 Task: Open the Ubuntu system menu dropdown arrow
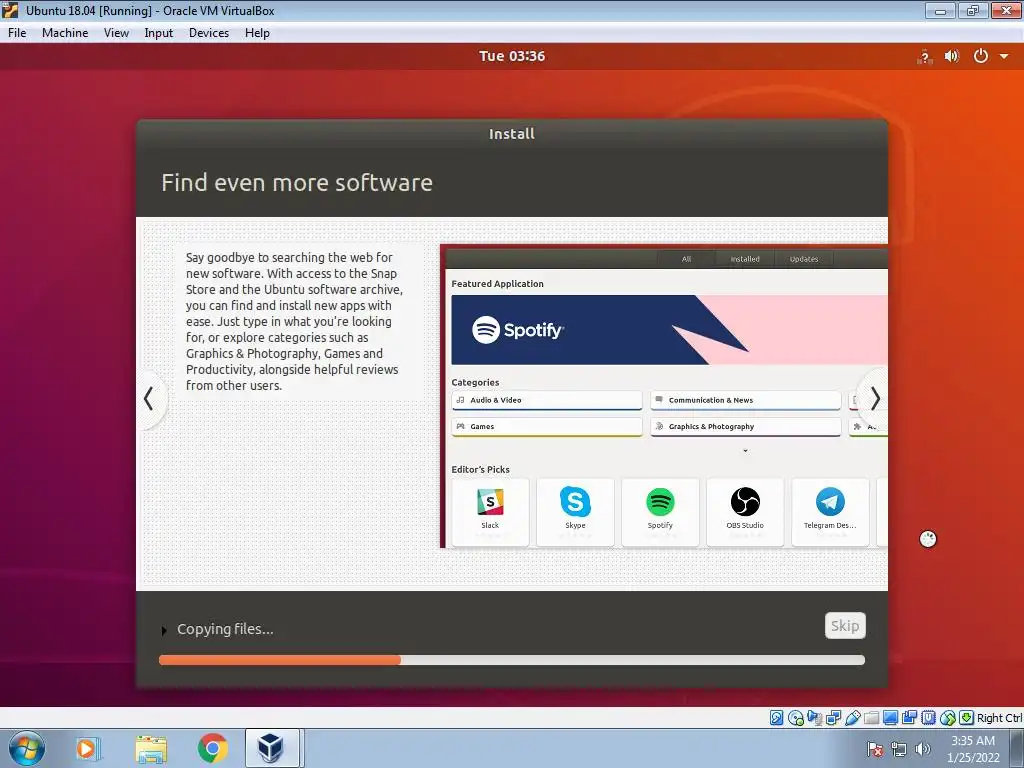coord(1004,57)
